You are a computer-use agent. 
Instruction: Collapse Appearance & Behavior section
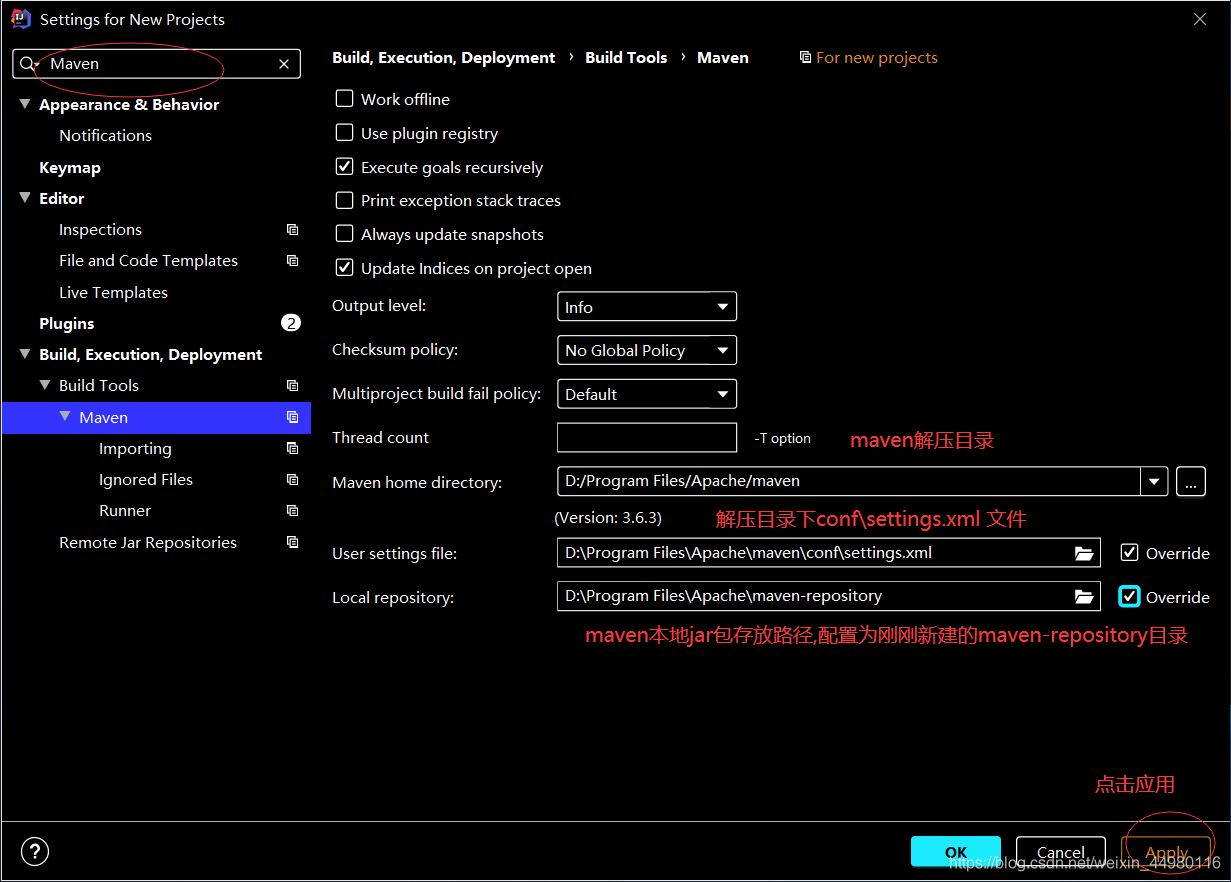click(25, 104)
